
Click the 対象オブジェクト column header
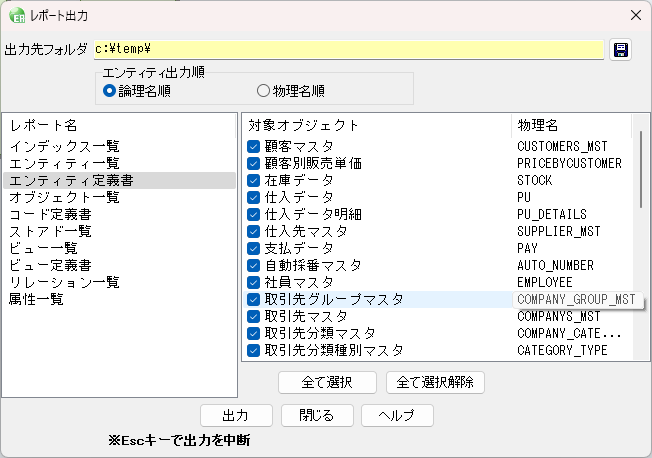(x=377, y=125)
